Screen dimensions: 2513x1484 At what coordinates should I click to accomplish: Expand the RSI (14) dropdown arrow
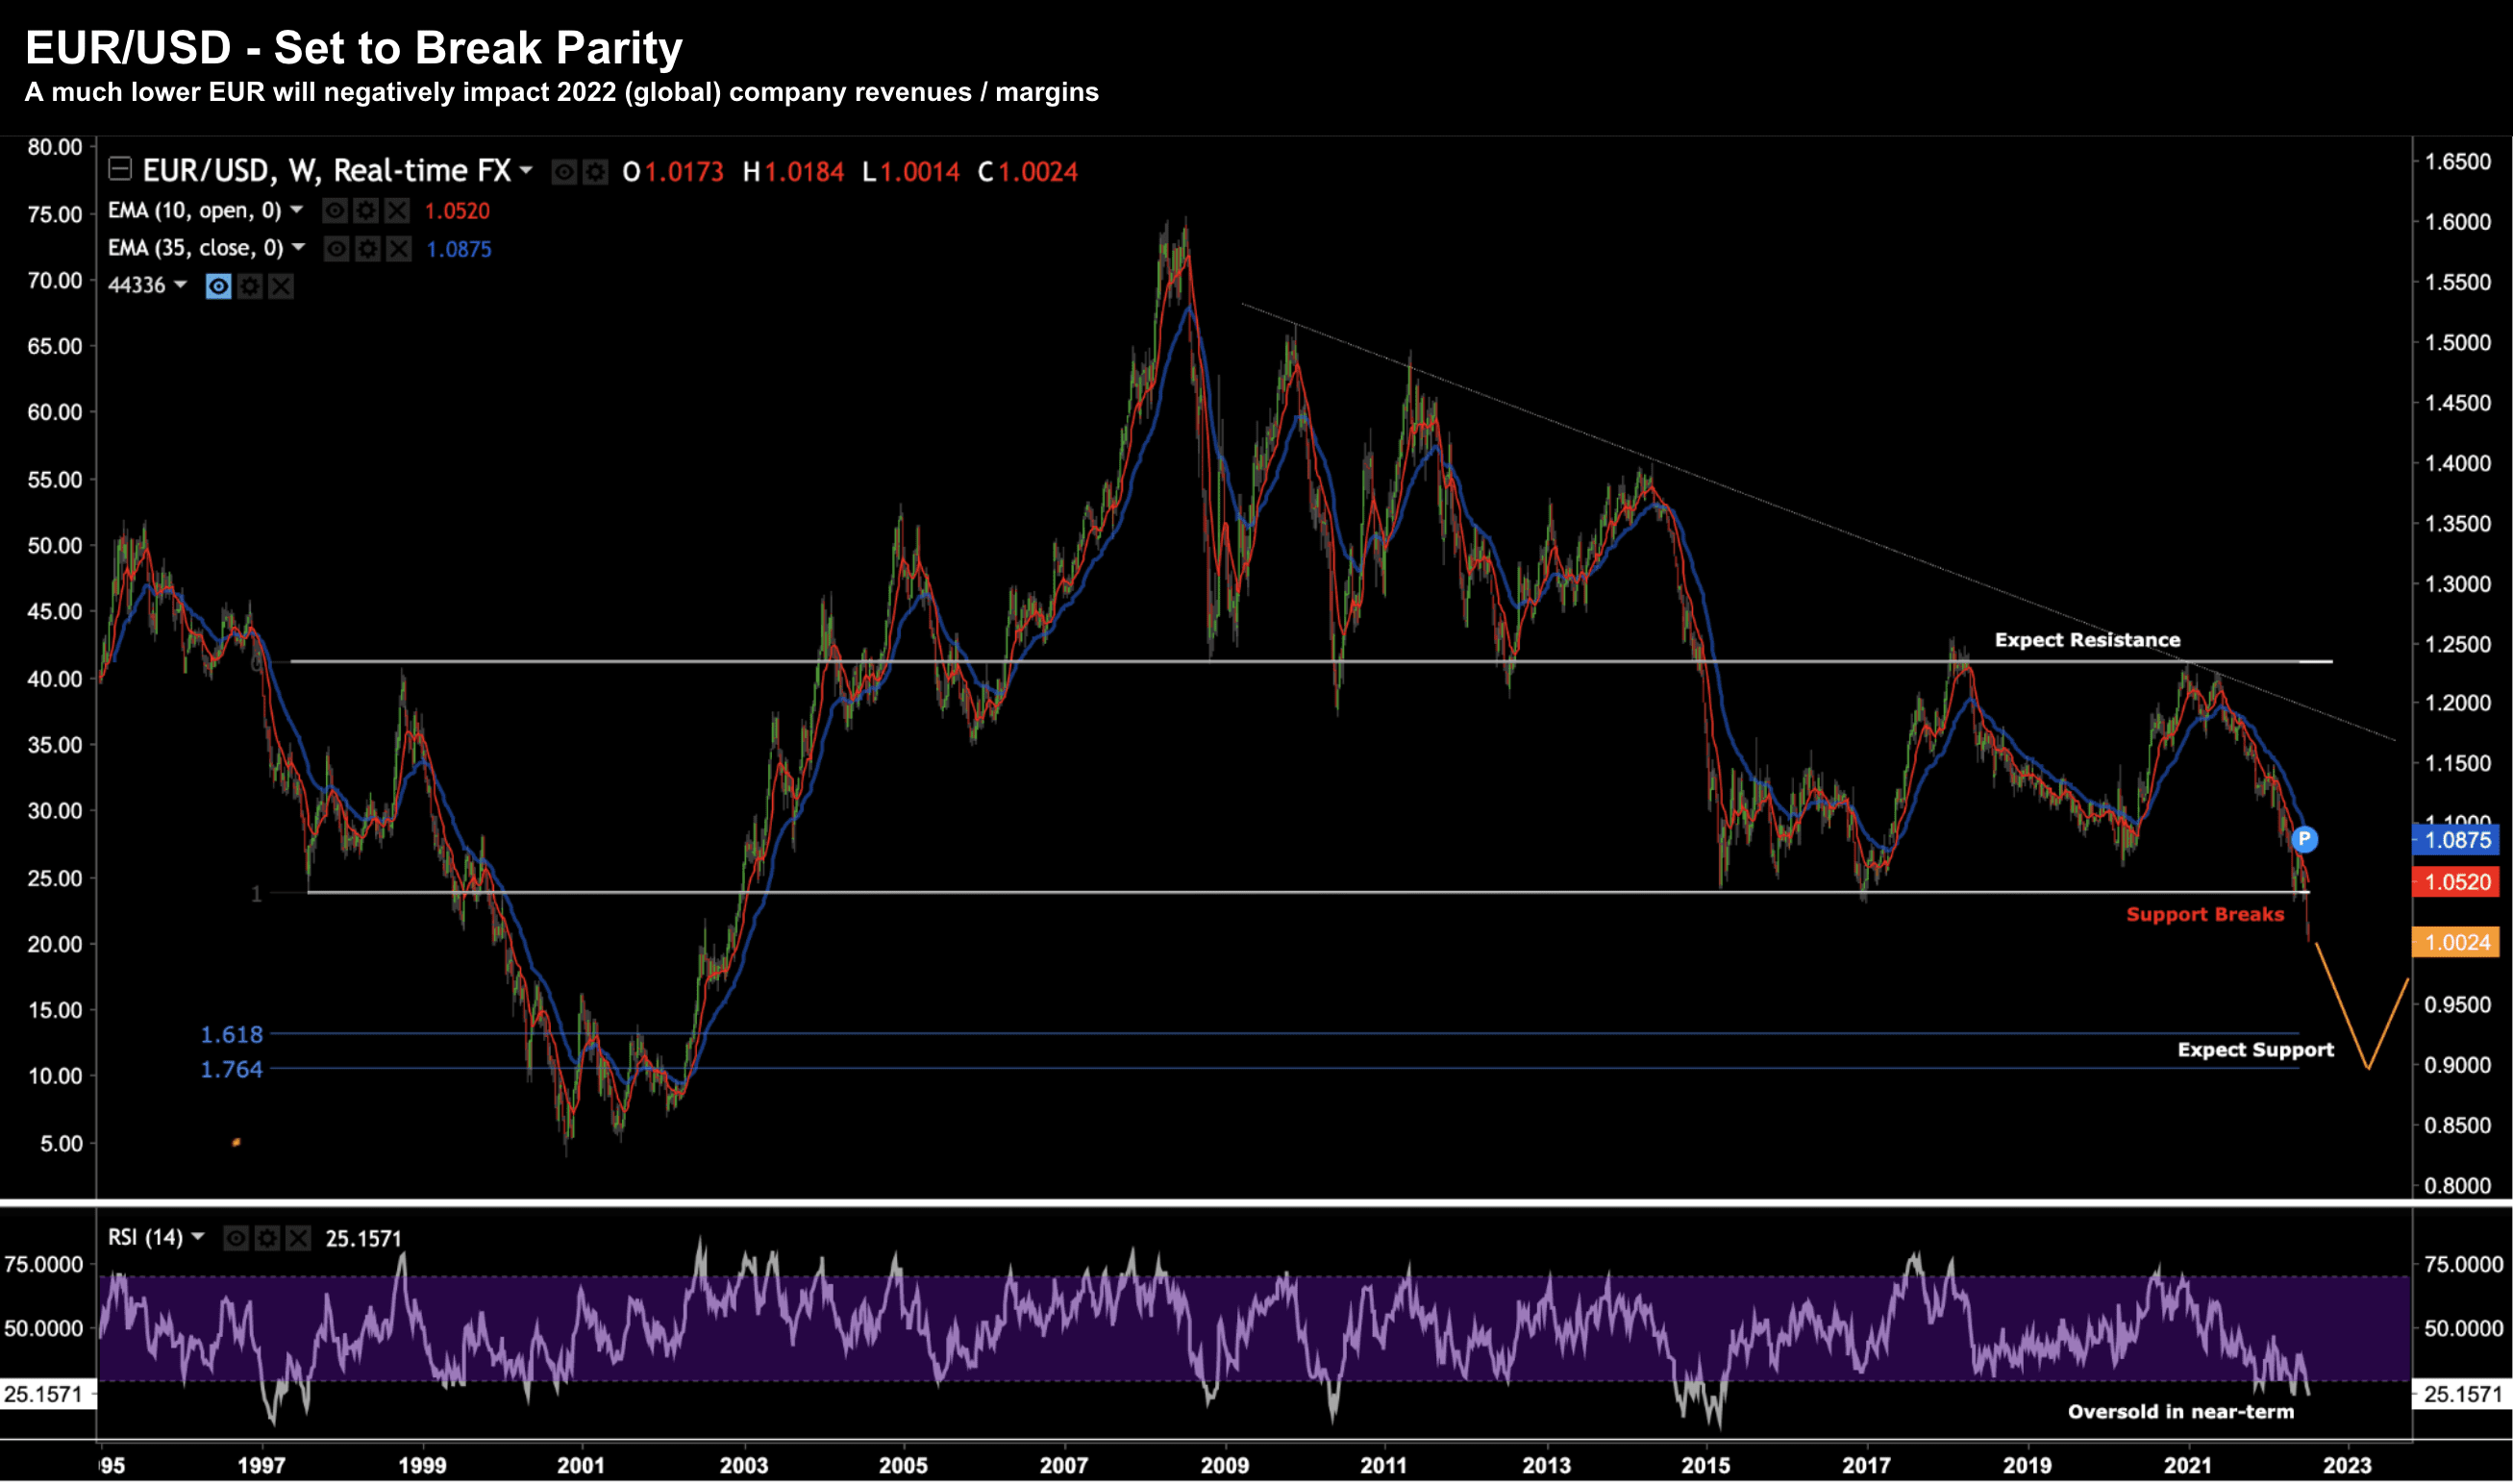(198, 1237)
